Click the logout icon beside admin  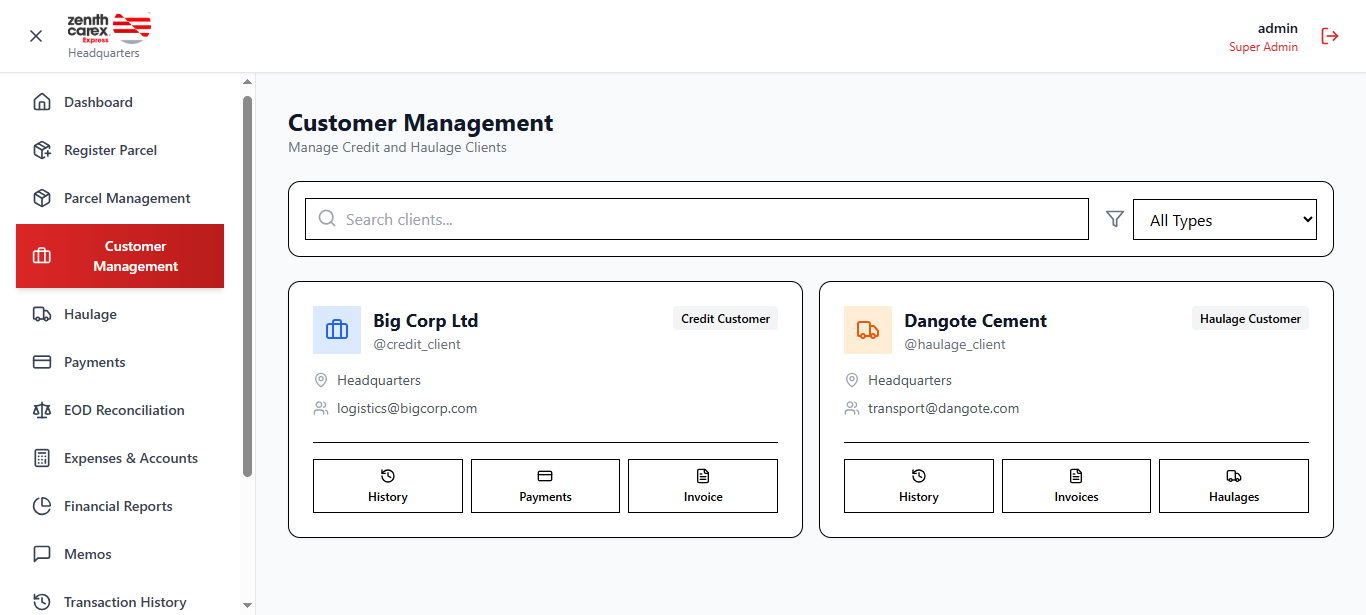[1329, 36]
